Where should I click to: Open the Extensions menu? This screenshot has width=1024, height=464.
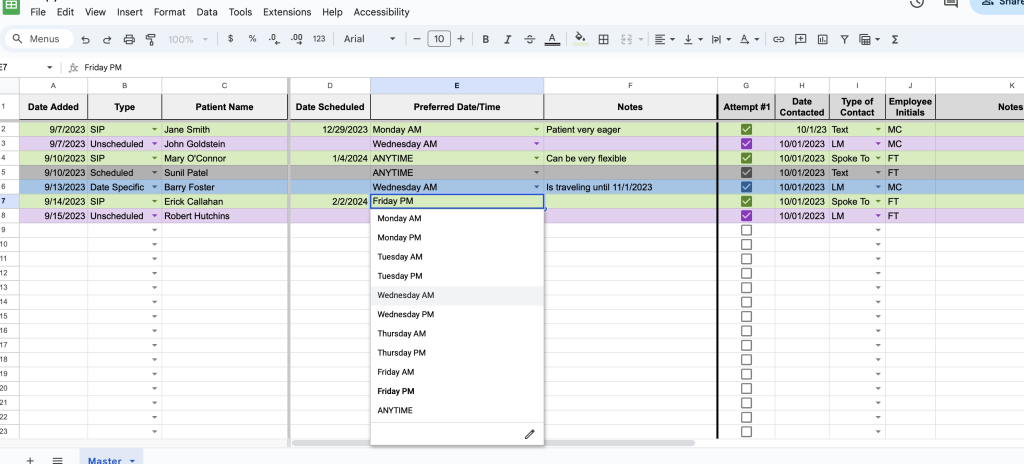[x=287, y=12]
